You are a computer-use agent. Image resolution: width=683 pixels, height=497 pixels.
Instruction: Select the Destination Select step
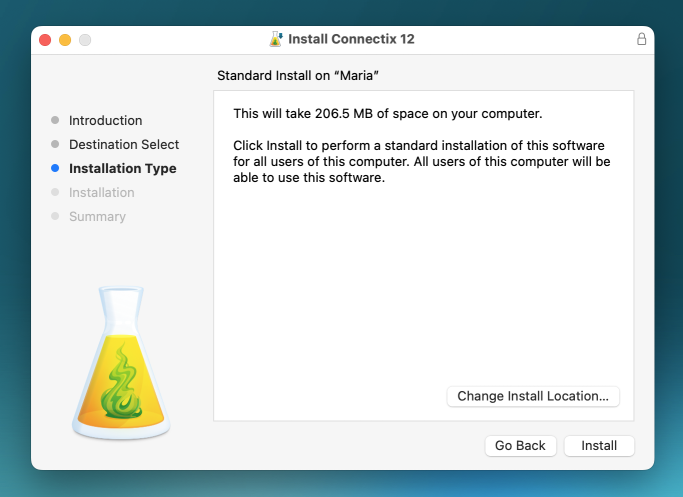click(x=124, y=145)
